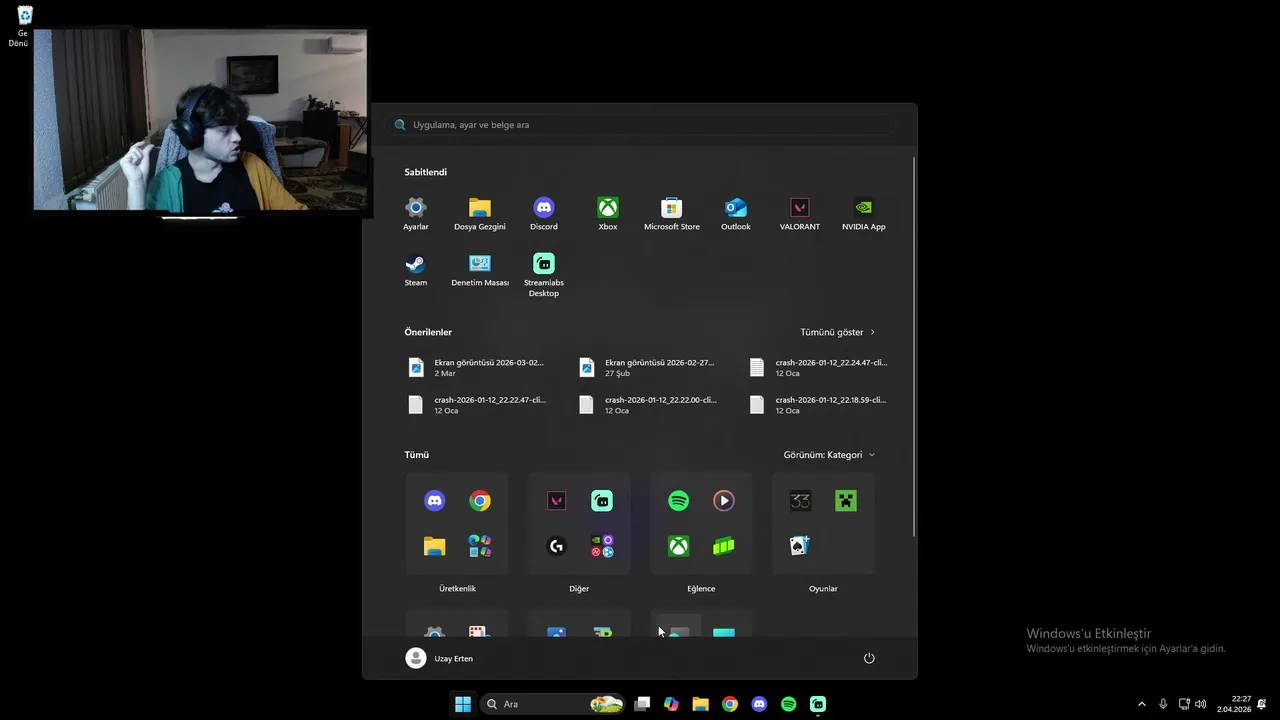
Task: Open the Eğlence category label
Action: click(701, 589)
